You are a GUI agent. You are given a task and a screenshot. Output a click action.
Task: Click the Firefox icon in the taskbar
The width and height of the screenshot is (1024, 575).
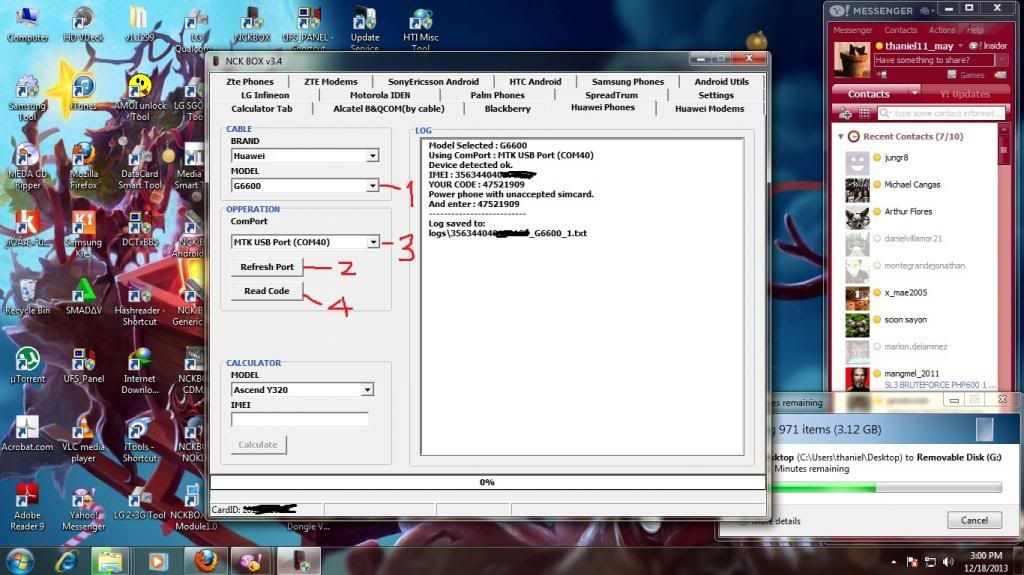click(x=206, y=560)
